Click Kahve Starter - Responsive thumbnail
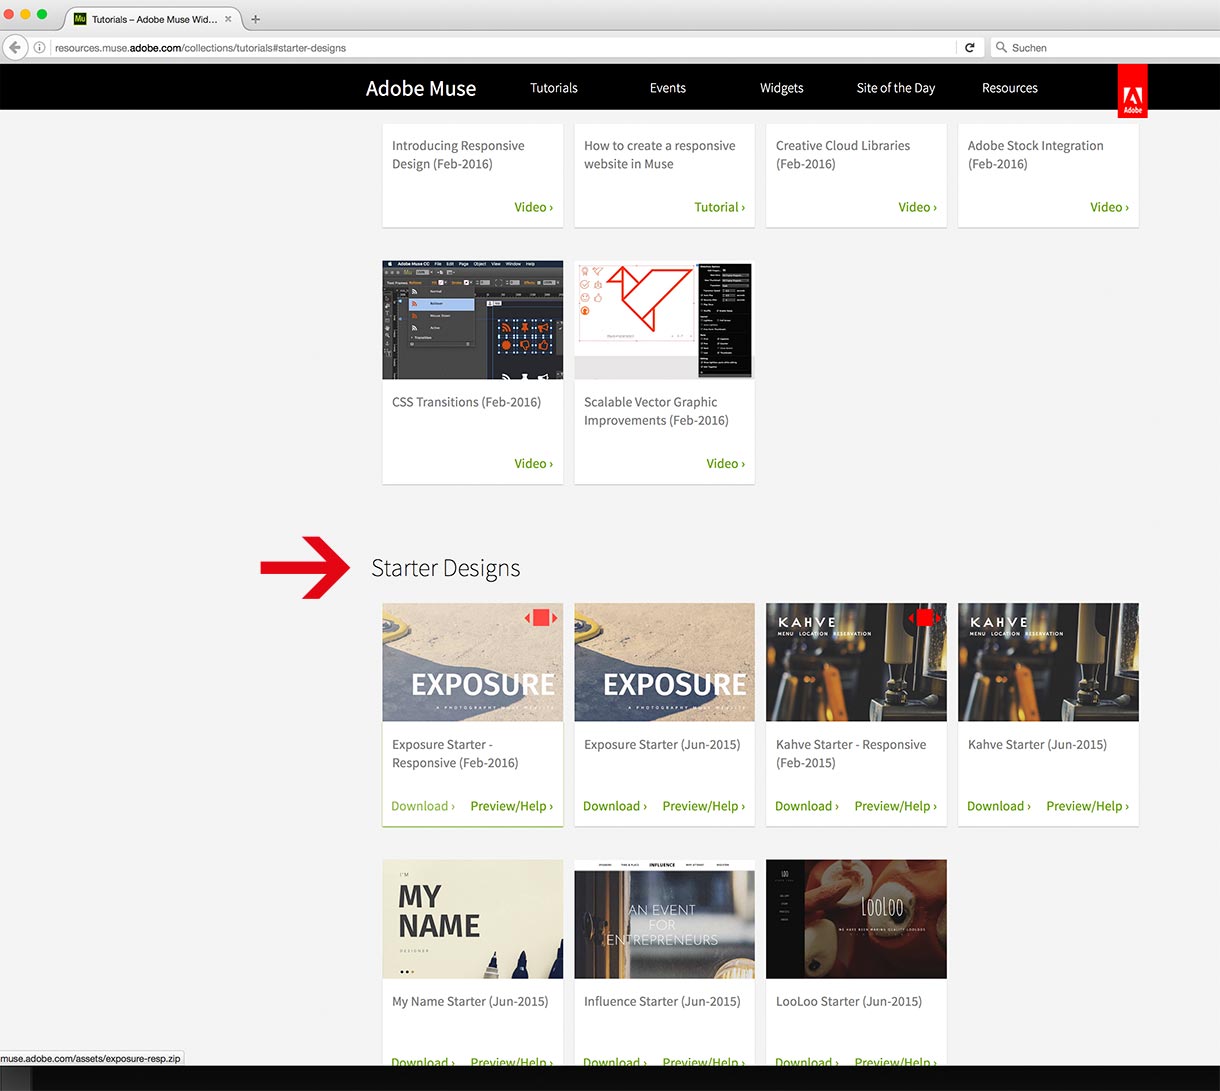1220x1091 pixels. point(856,662)
